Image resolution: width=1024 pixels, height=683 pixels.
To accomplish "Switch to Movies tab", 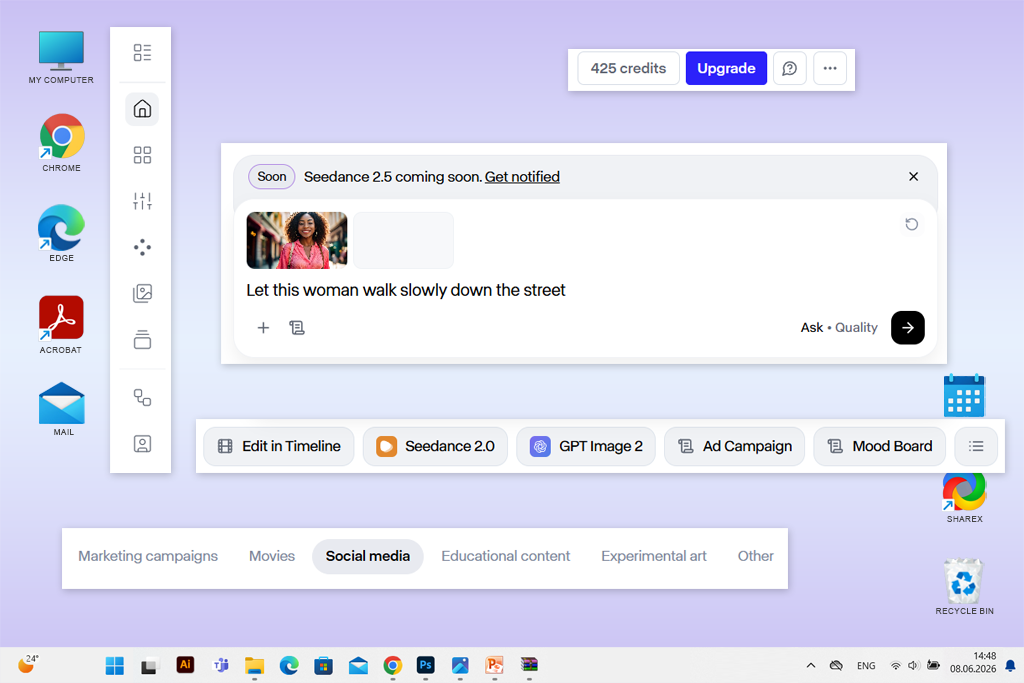I will coord(272,556).
